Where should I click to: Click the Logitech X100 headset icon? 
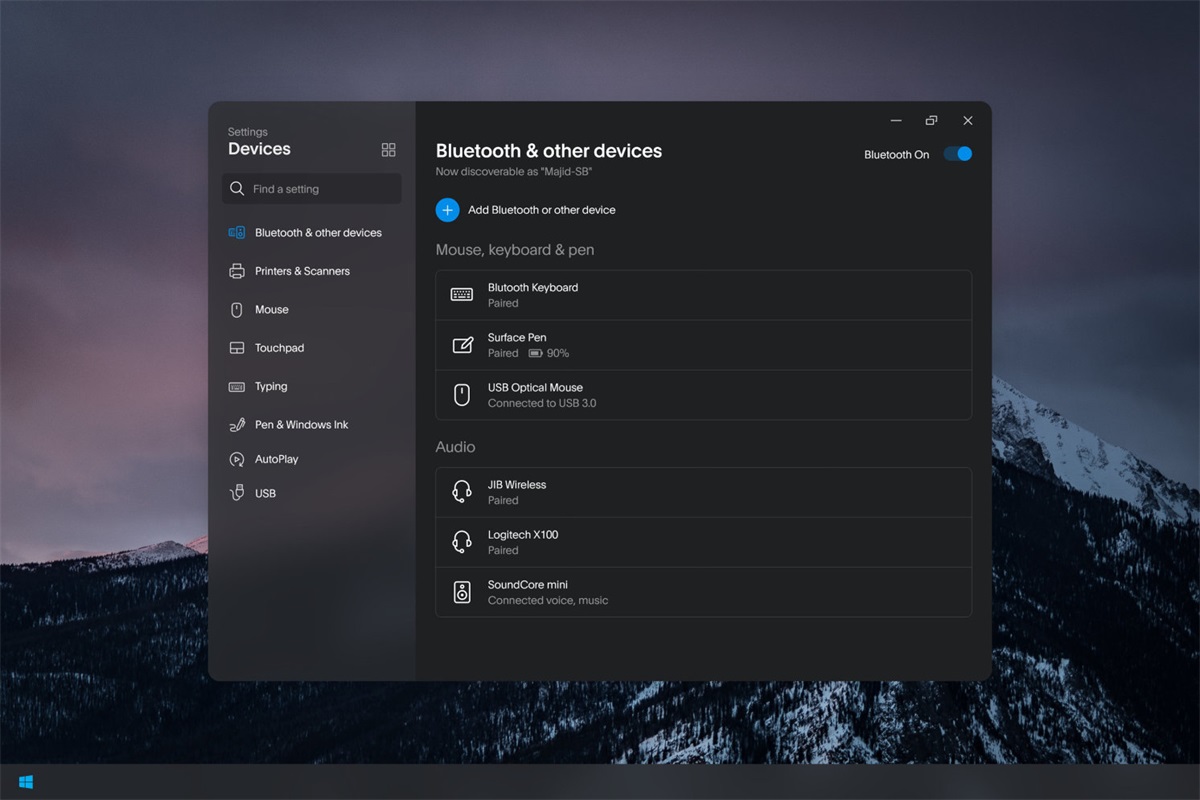point(462,542)
